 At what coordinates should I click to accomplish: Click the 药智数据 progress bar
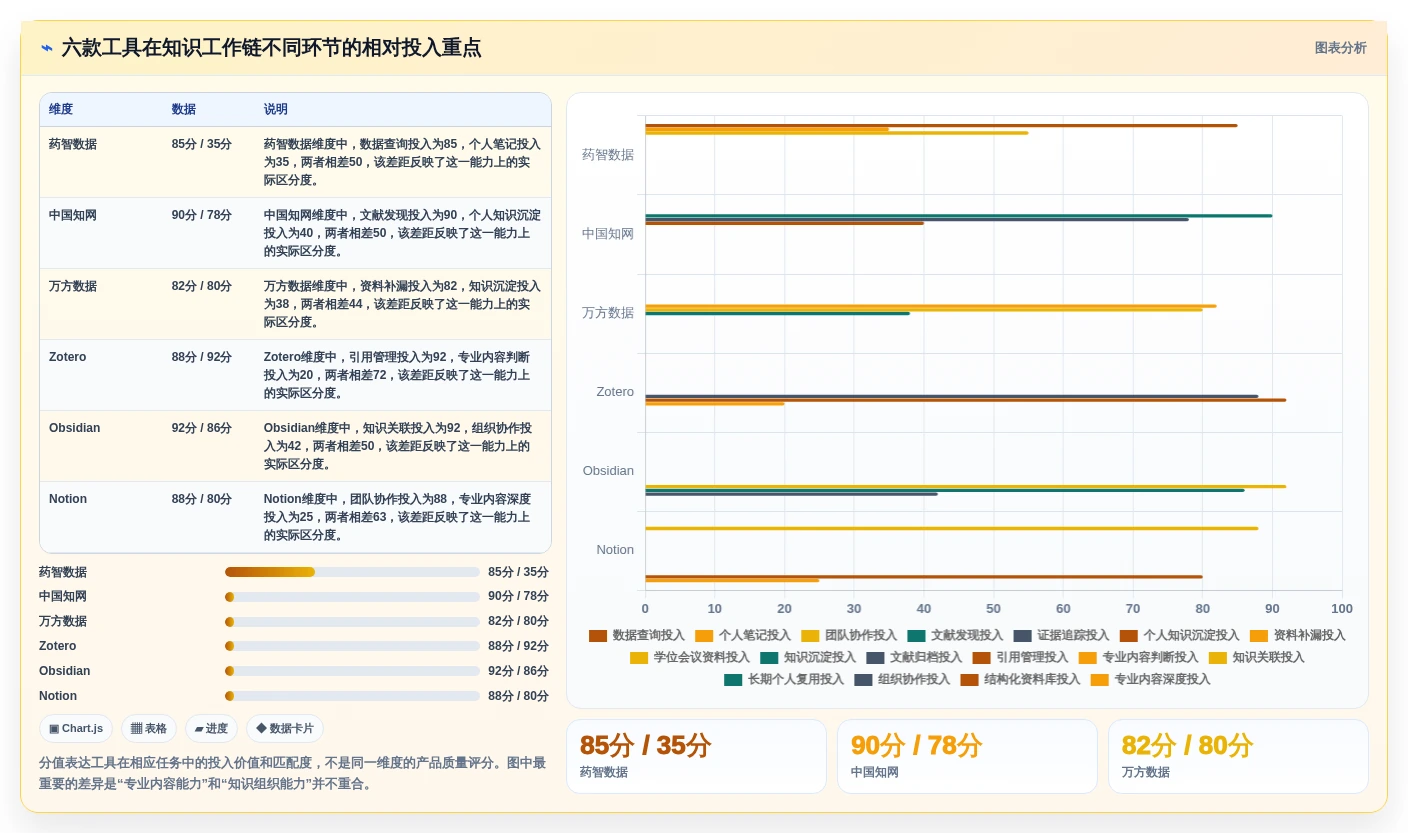[x=352, y=572]
